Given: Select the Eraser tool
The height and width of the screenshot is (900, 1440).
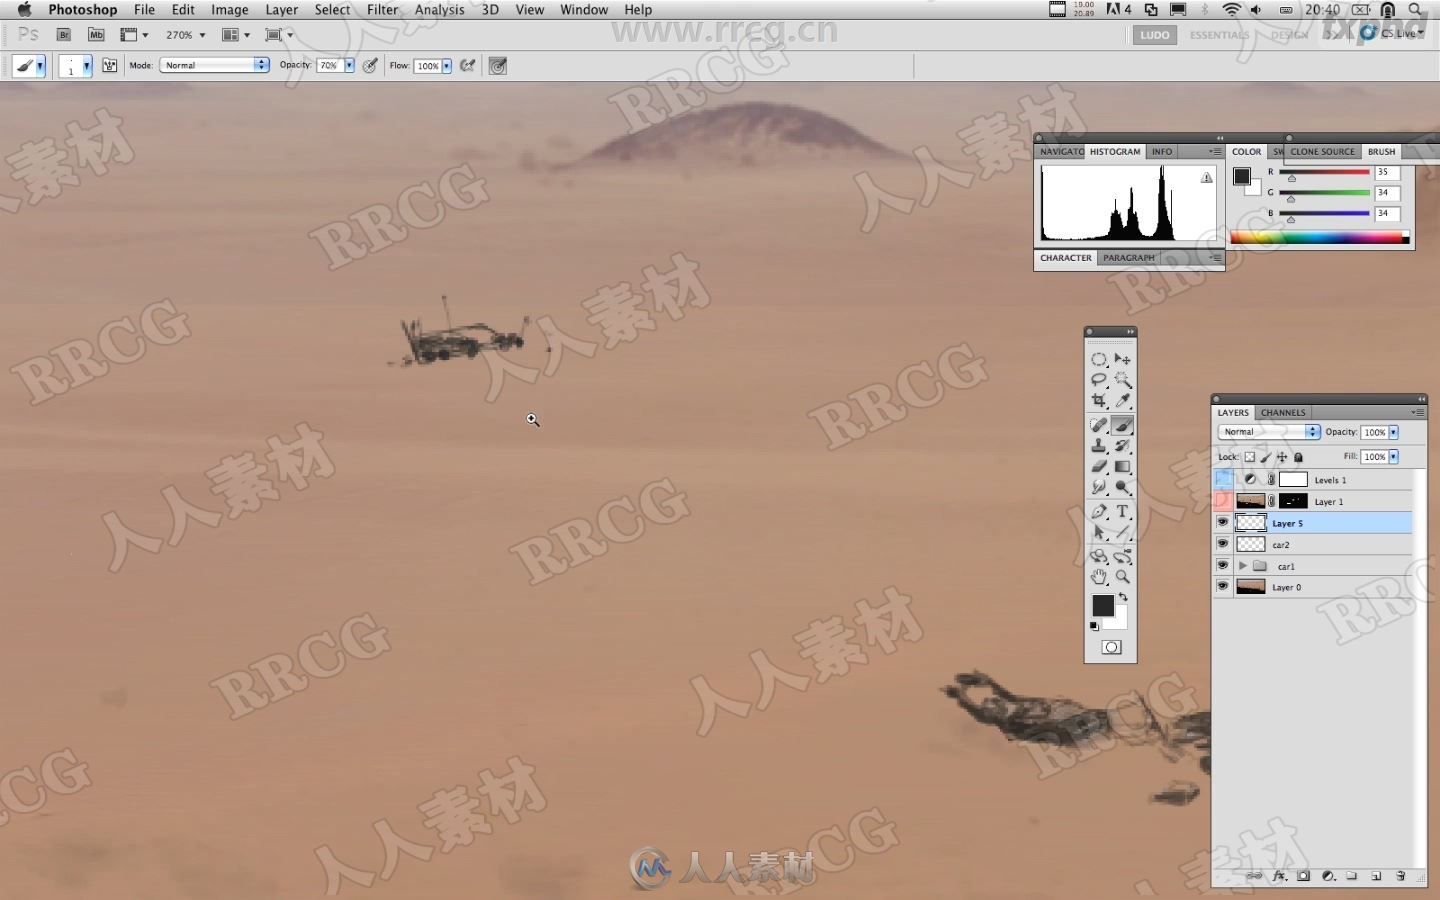Looking at the screenshot, I should click(x=1099, y=467).
